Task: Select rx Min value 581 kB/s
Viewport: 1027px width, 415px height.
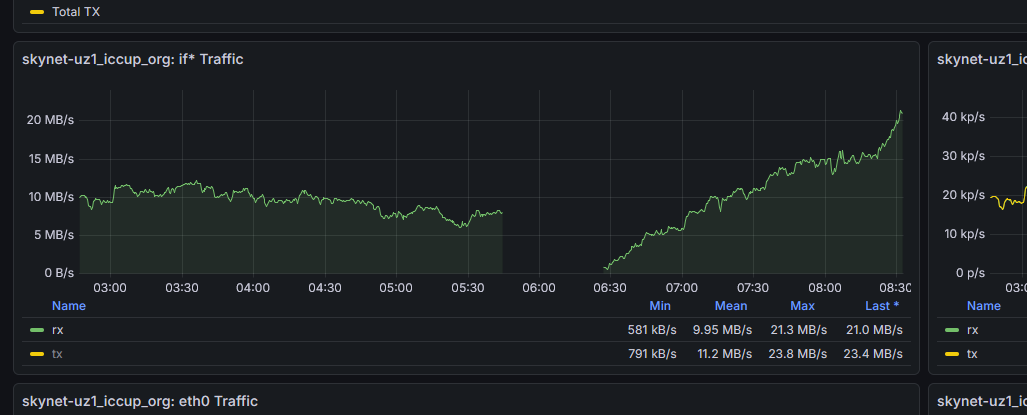Action: pyautogui.click(x=652, y=330)
